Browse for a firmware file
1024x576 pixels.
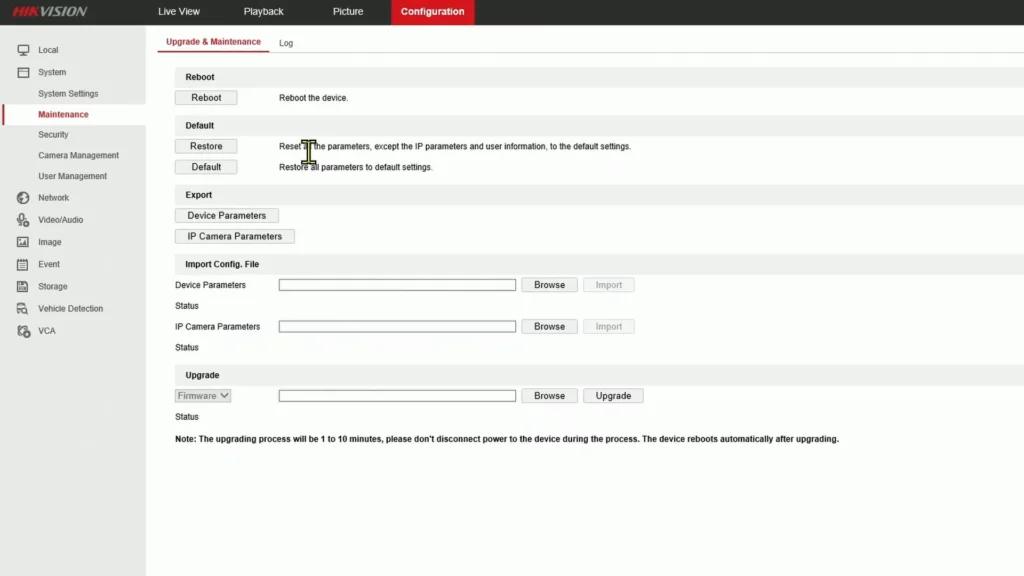[x=548, y=395]
